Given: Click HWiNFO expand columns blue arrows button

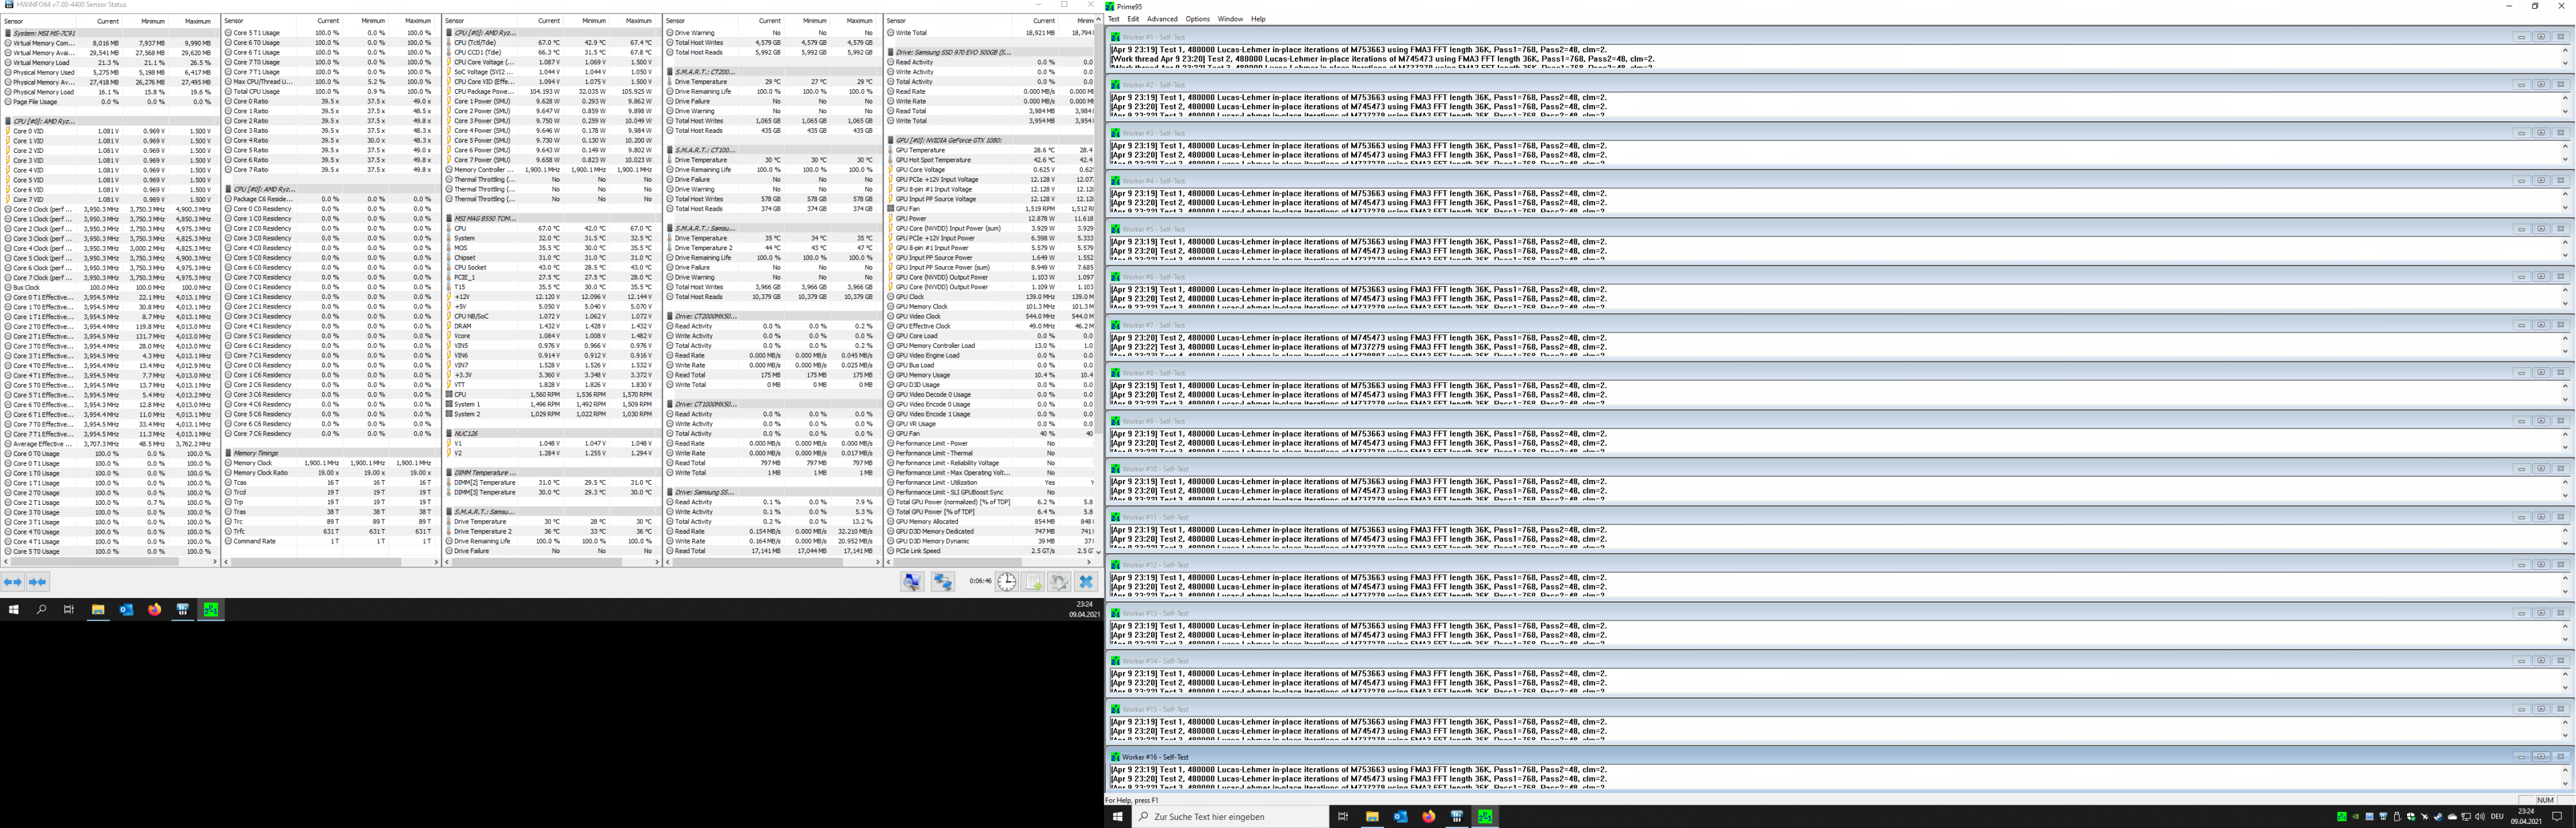Looking at the screenshot, I should 13,582.
